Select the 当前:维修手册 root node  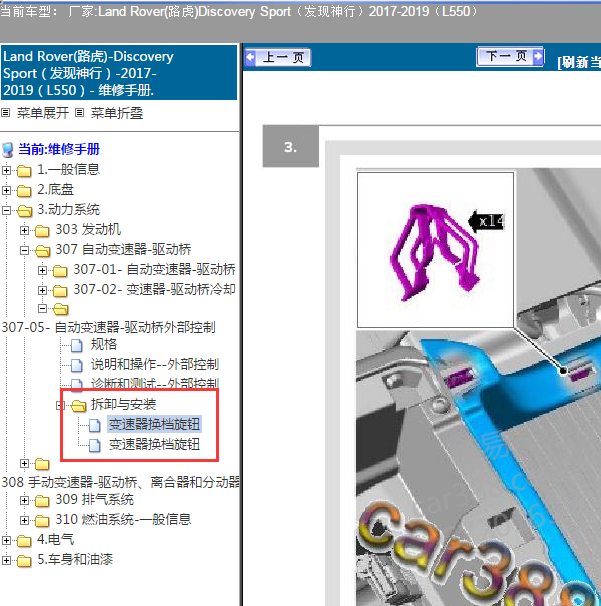point(59,149)
